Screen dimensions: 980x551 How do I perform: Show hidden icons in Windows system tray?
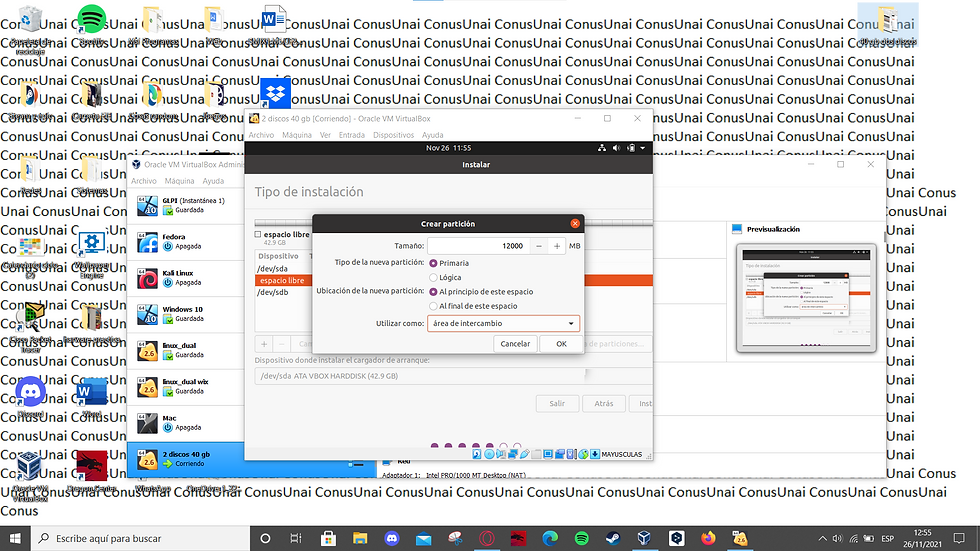click(x=822, y=539)
